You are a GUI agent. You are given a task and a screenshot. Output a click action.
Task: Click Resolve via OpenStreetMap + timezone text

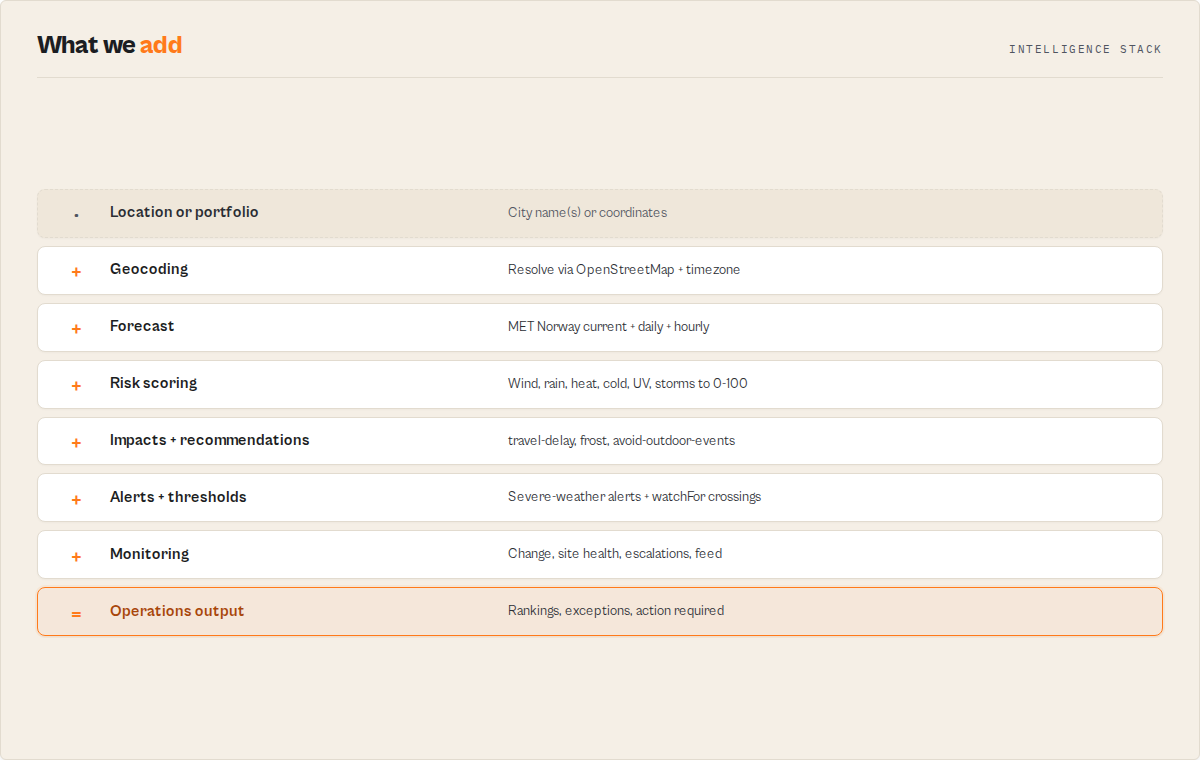point(624,269)
